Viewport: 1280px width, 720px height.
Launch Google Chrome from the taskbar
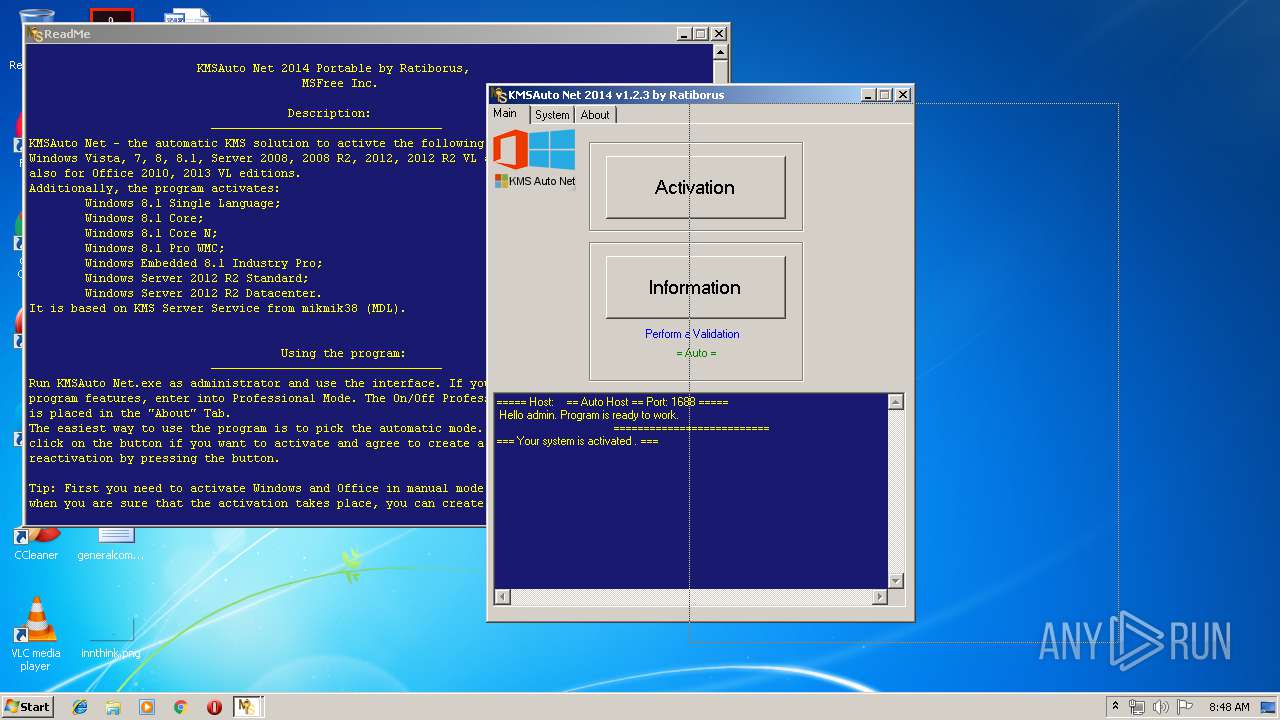(x=180, y=707)
